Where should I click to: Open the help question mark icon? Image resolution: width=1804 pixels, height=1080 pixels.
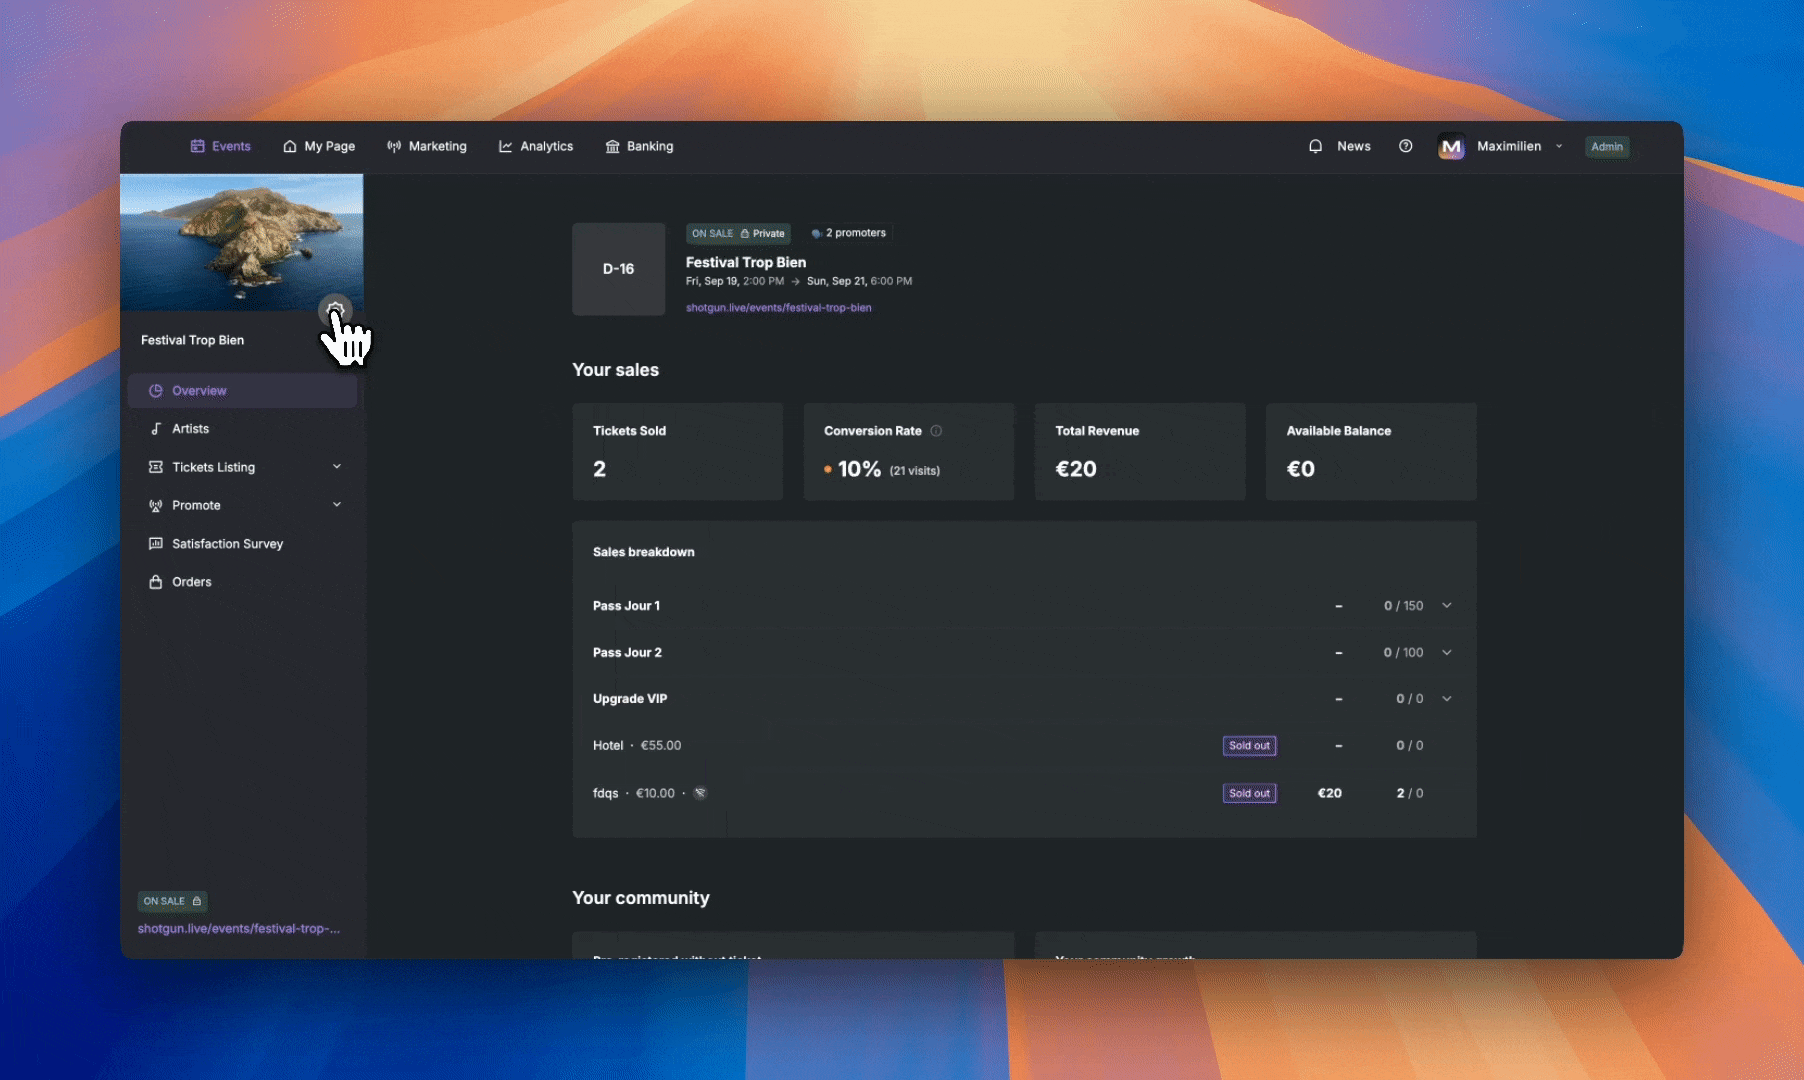click(1405, 146)
